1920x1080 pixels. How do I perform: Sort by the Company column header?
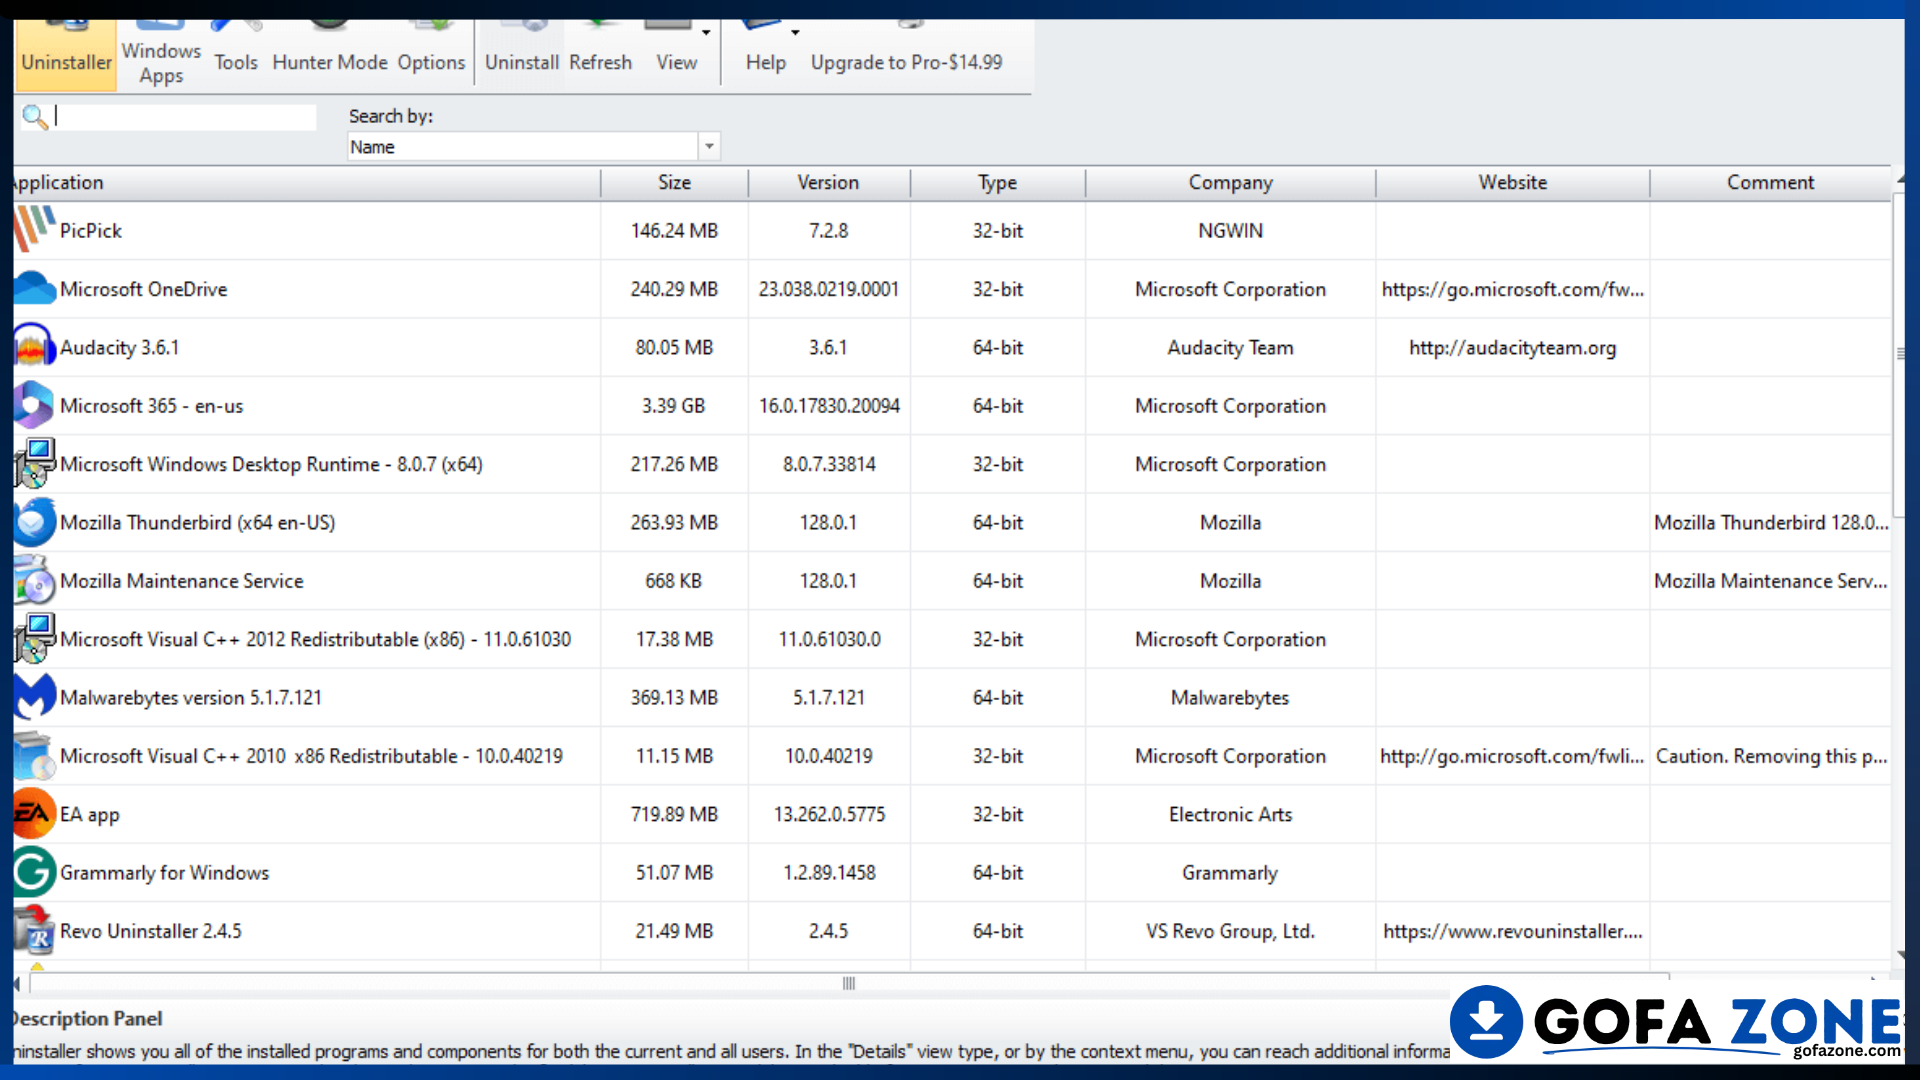(x=1230, y=183)
